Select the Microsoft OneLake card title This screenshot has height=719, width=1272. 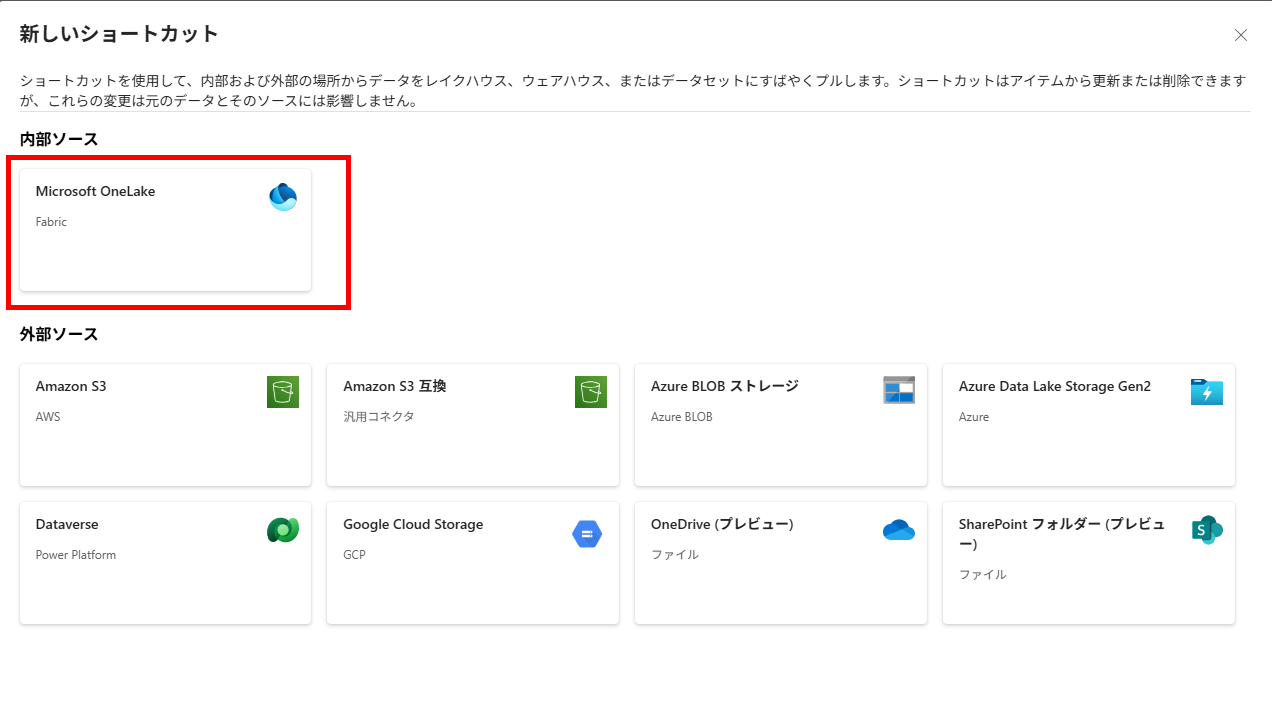[x=95, y=191]
